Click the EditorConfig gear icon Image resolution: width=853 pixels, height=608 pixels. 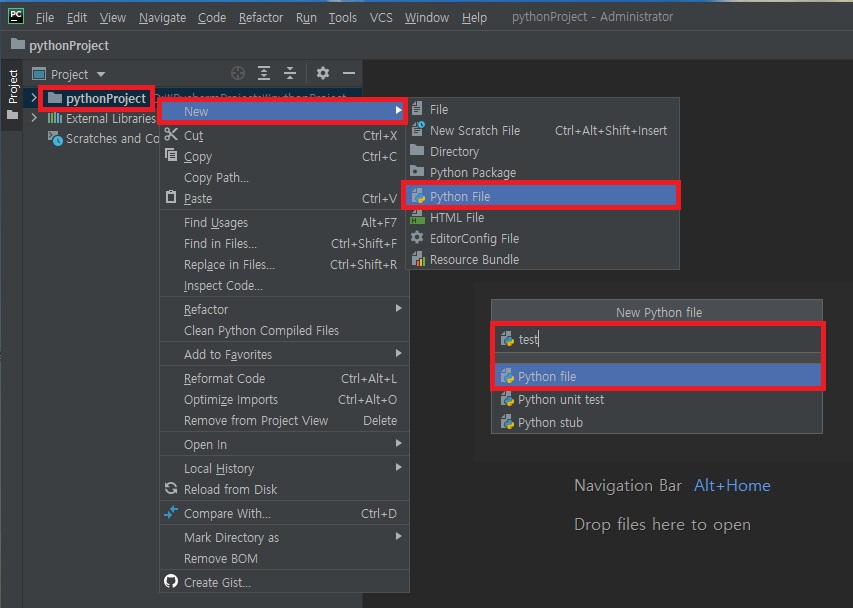[417, 238]
